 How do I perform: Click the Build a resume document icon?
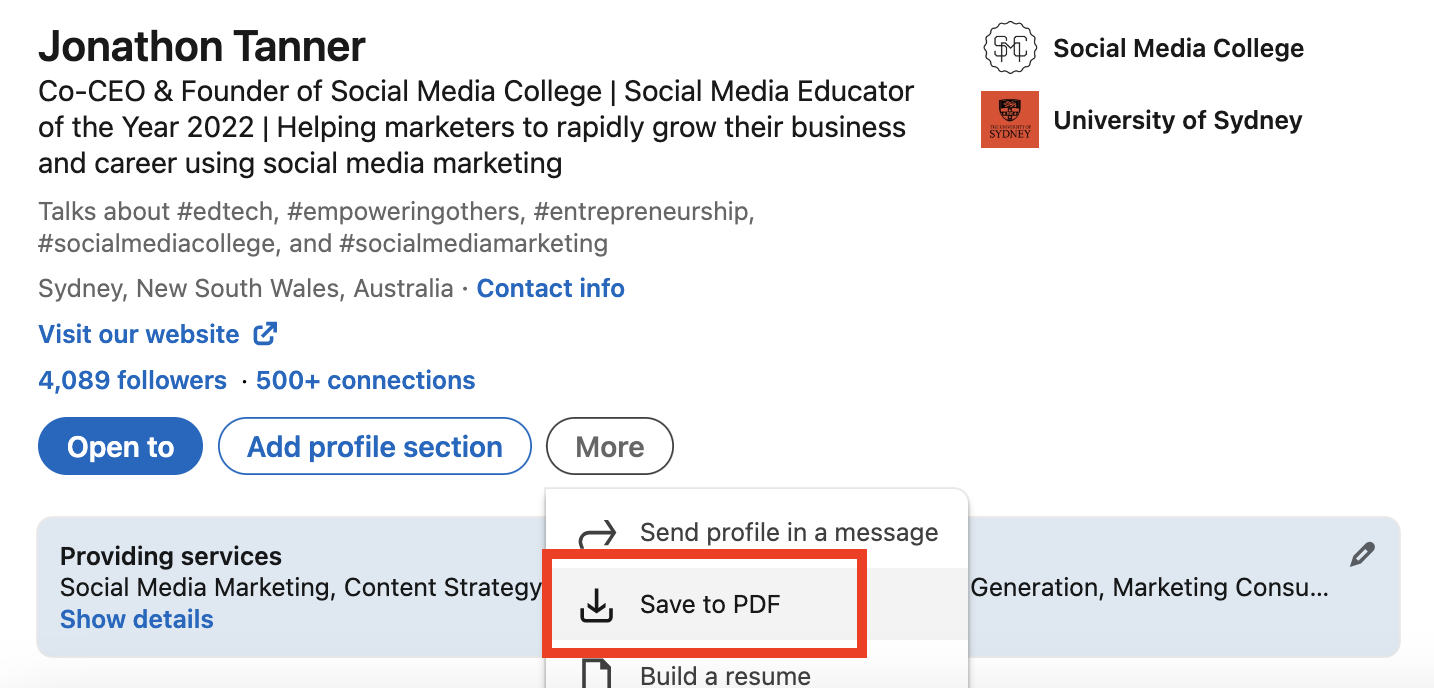597,673
